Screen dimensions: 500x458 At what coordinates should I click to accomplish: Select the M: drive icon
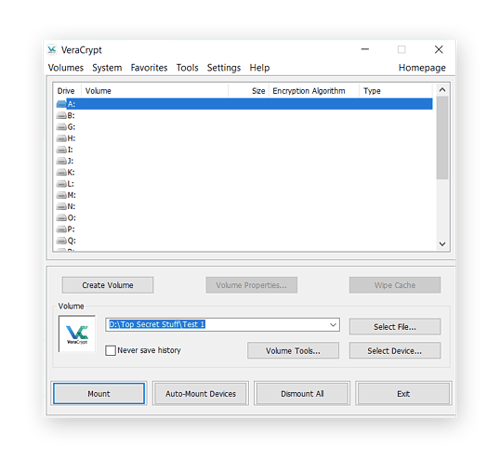(61, 195)
